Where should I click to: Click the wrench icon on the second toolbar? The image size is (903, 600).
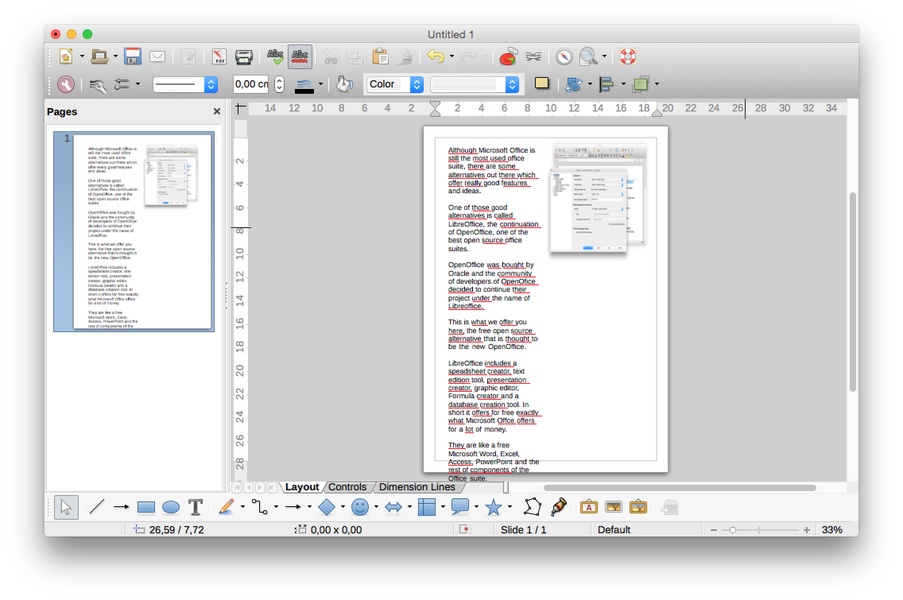click(x=66, y=85)
